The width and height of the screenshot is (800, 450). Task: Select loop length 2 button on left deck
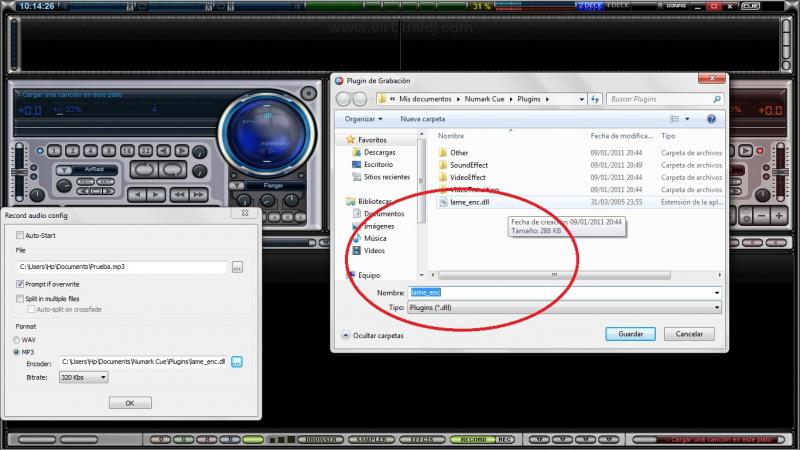(72, 151)
